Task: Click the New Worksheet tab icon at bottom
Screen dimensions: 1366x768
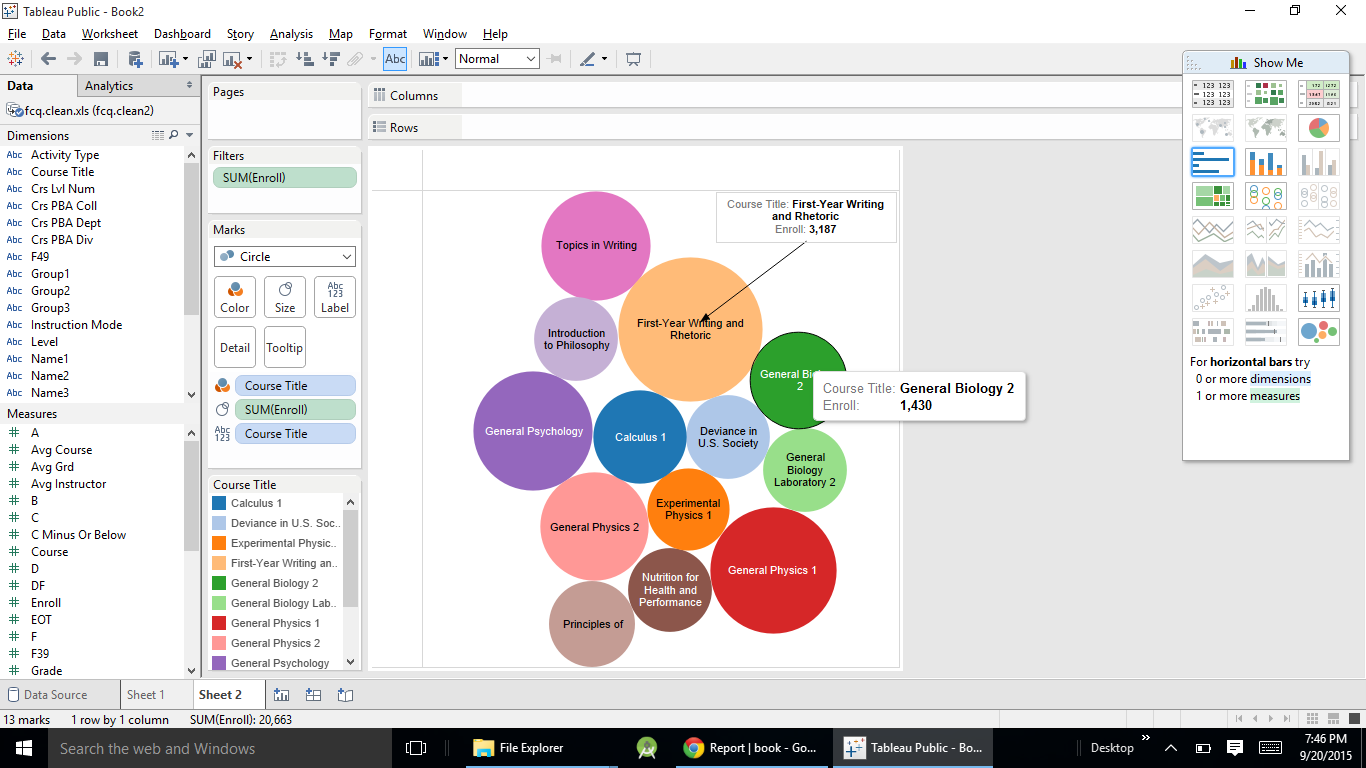Action: (281, 695)
